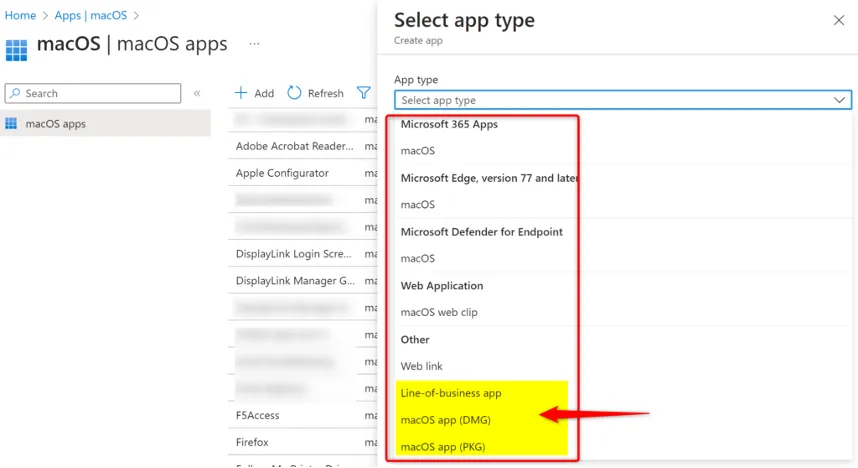Select macOS app (DMG) option

[x=445, y=420]
